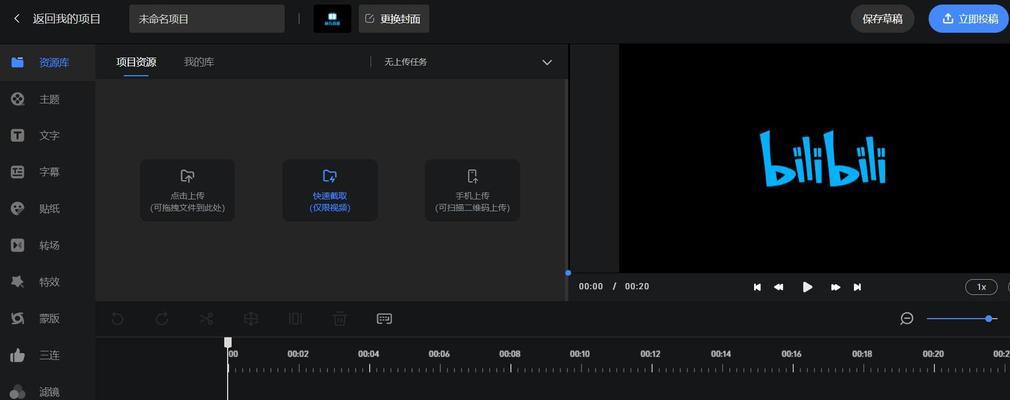Play the preview video

(x=807, y=287)
